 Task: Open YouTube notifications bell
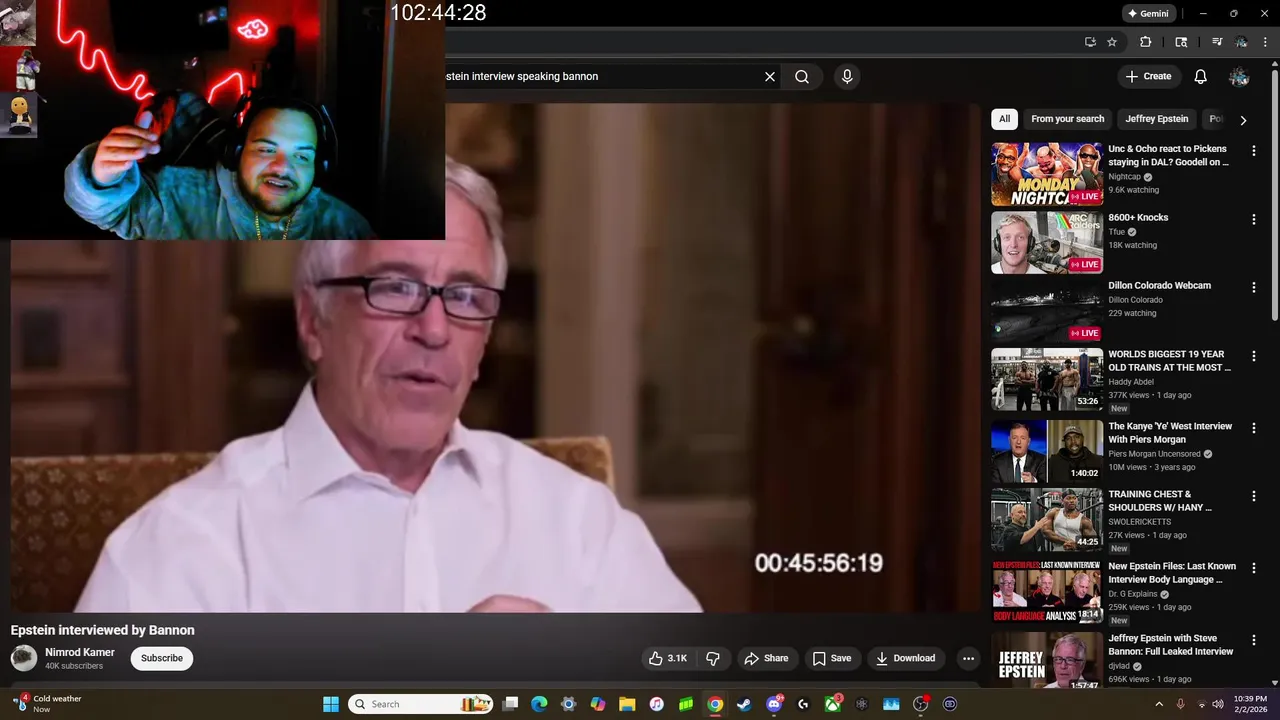(1201, 76)
